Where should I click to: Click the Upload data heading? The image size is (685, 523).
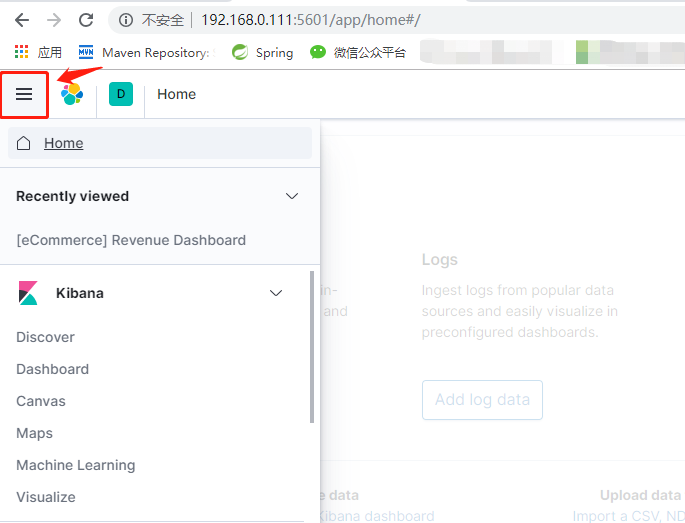[640, 495]
